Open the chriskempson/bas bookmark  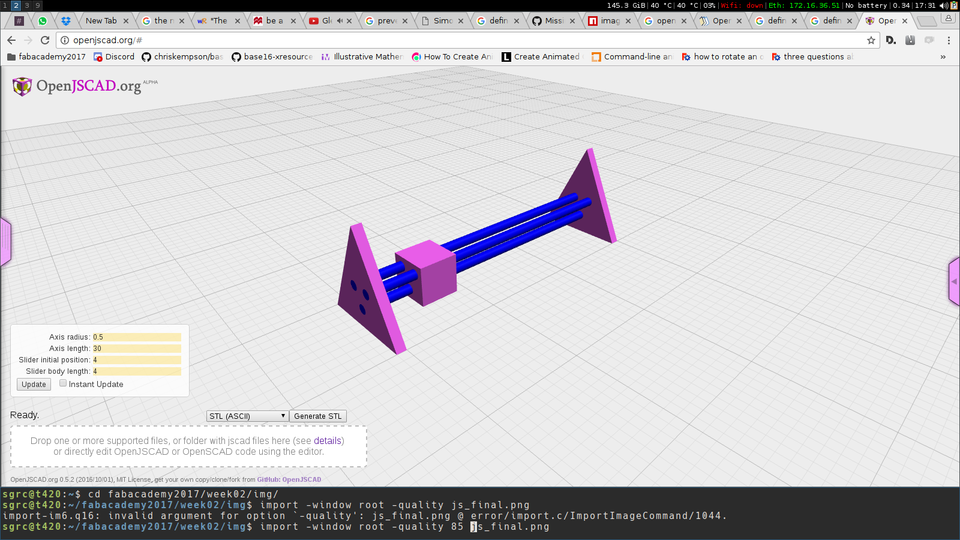click(x=182, y=56)
